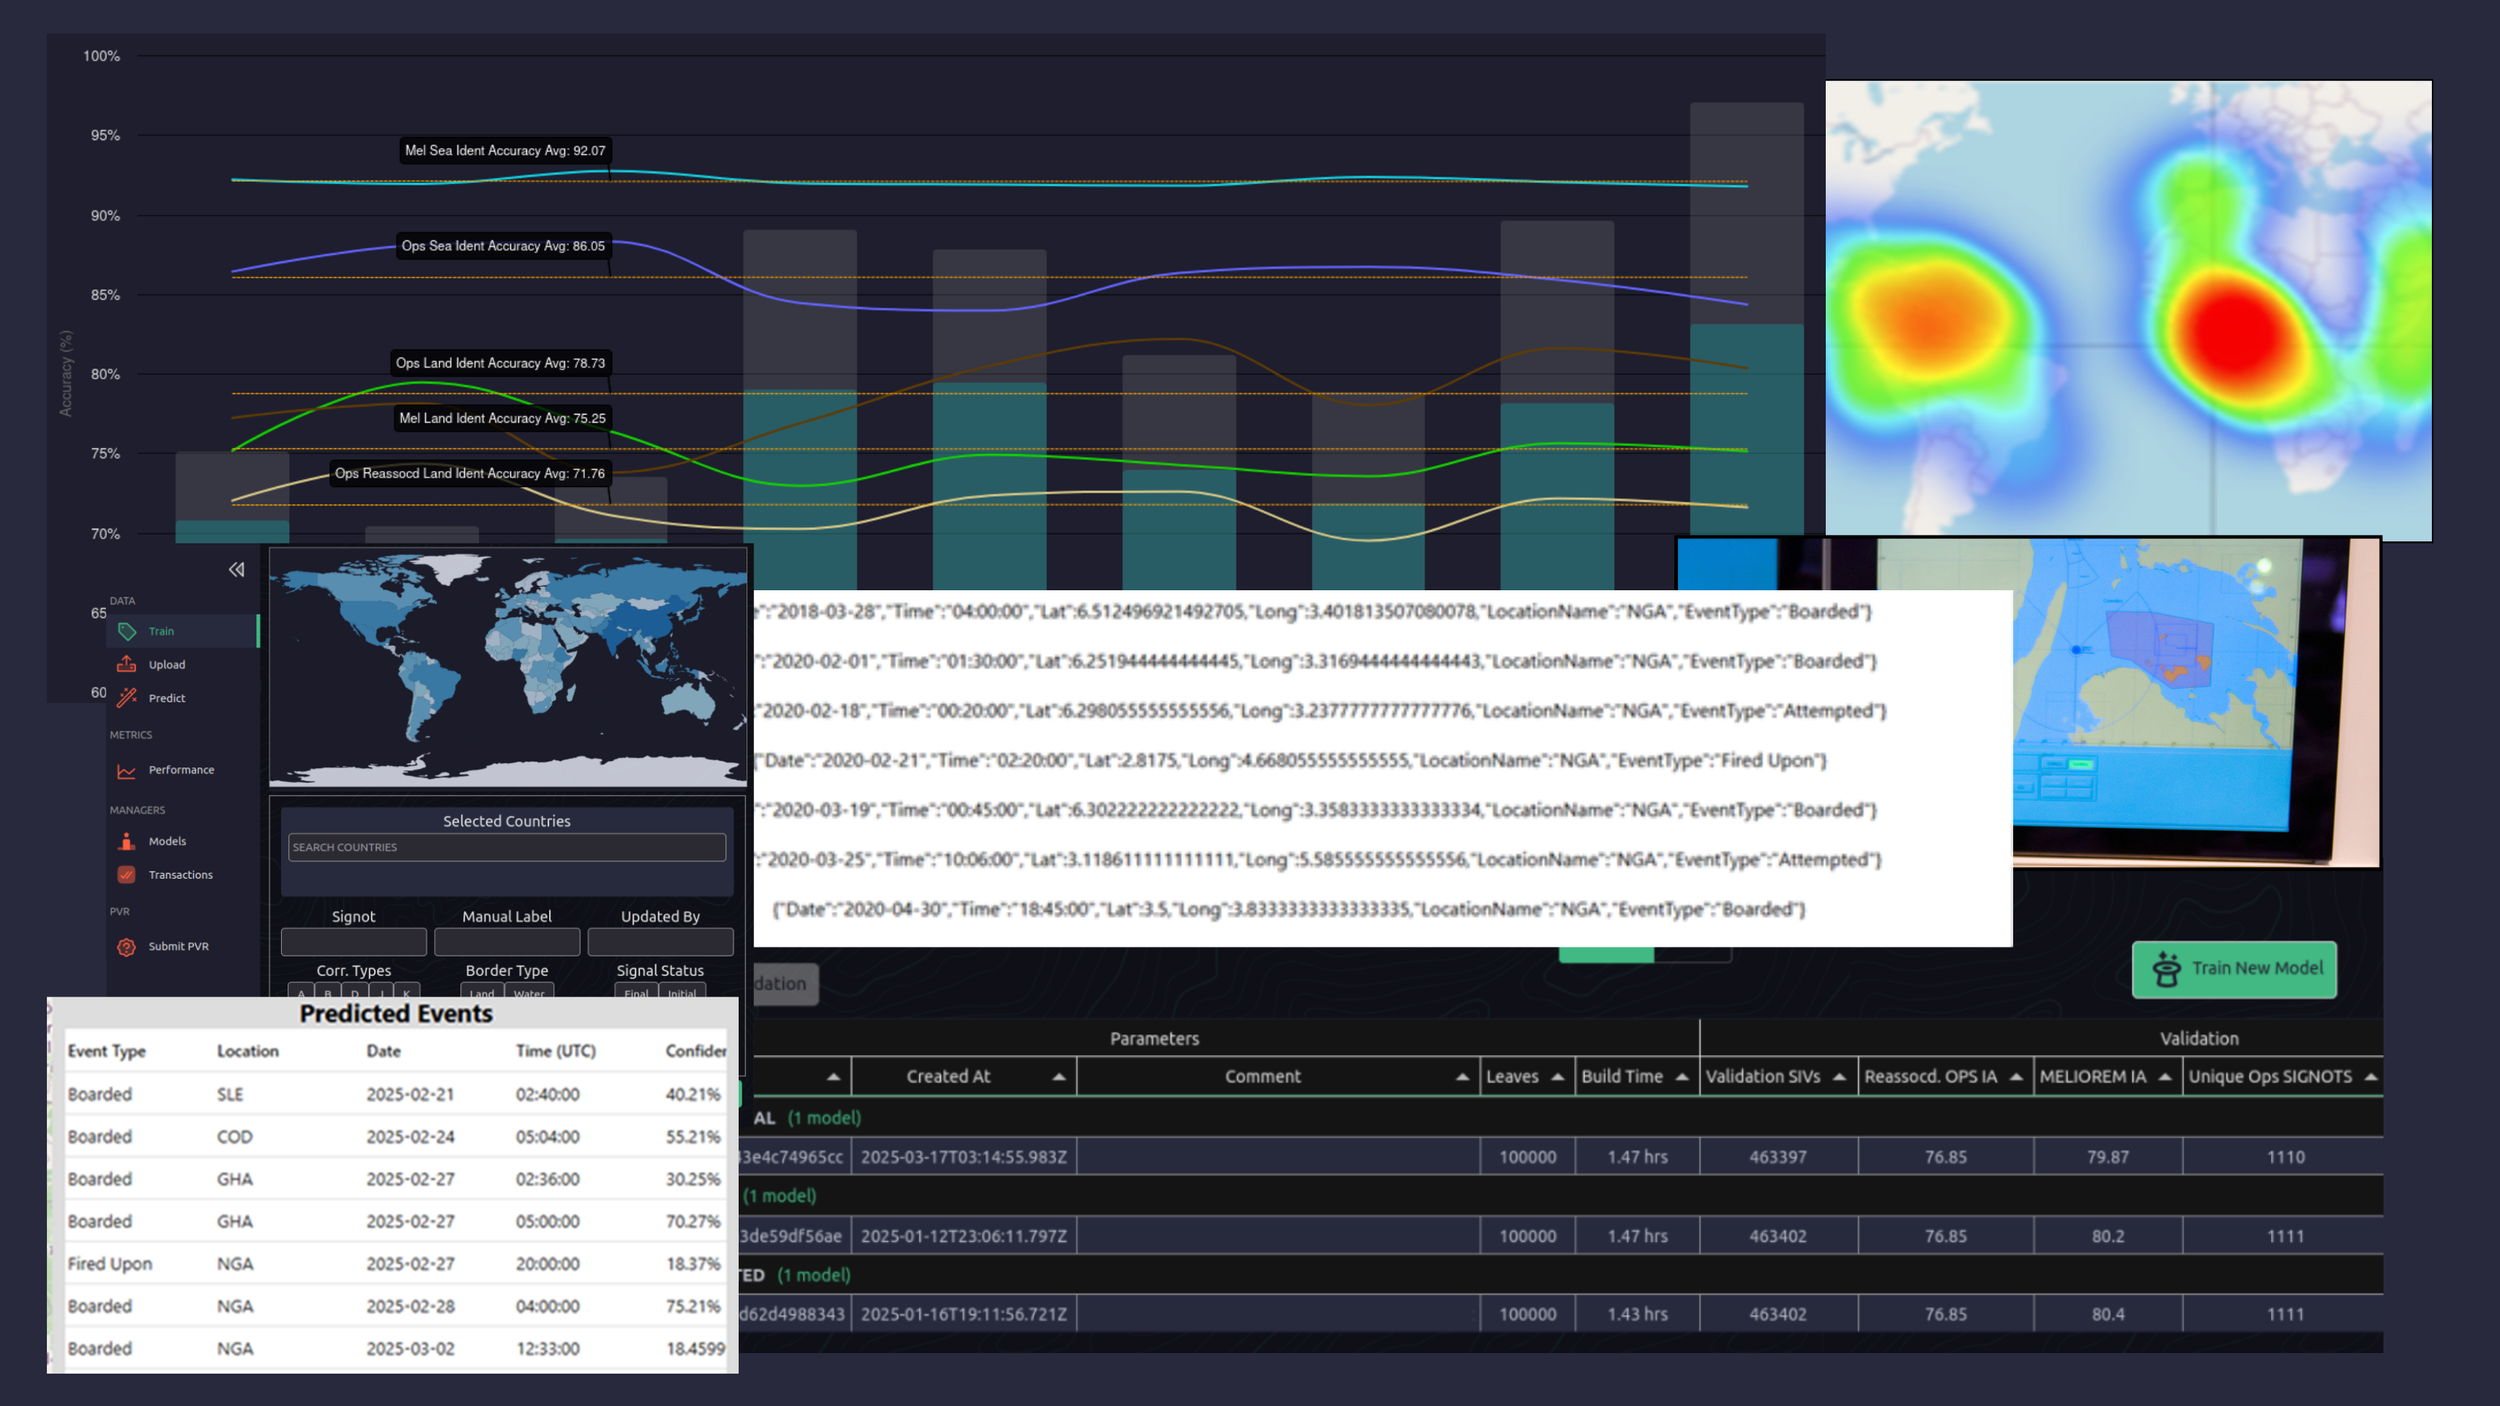Select the MELIOREM IA column header

tap(2092, 1077)
